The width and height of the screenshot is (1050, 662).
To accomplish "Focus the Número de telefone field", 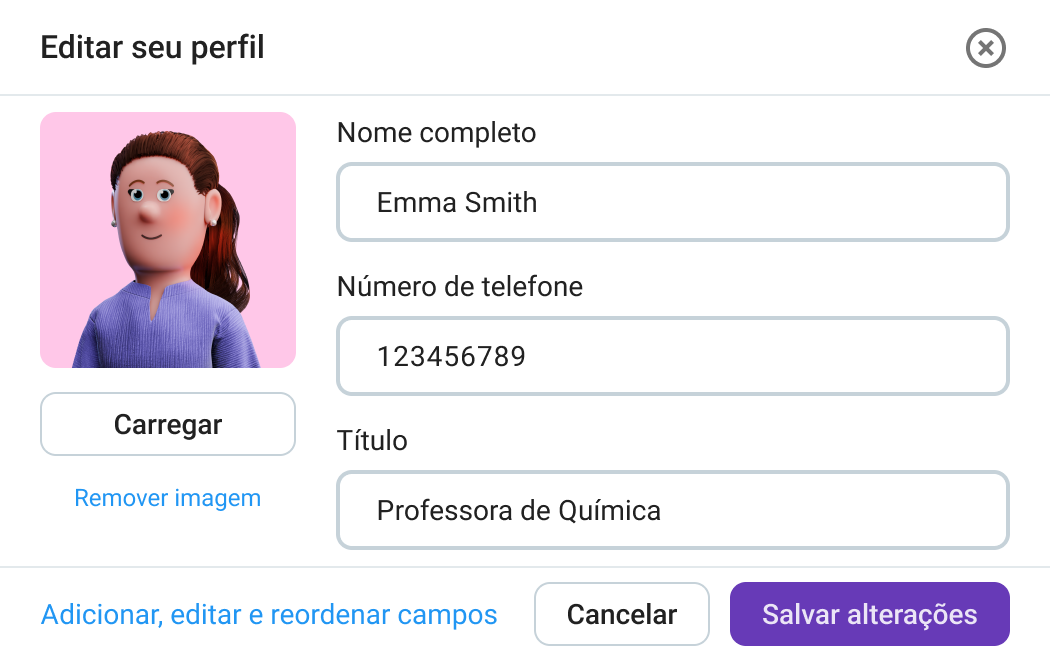I will [672, 356].
